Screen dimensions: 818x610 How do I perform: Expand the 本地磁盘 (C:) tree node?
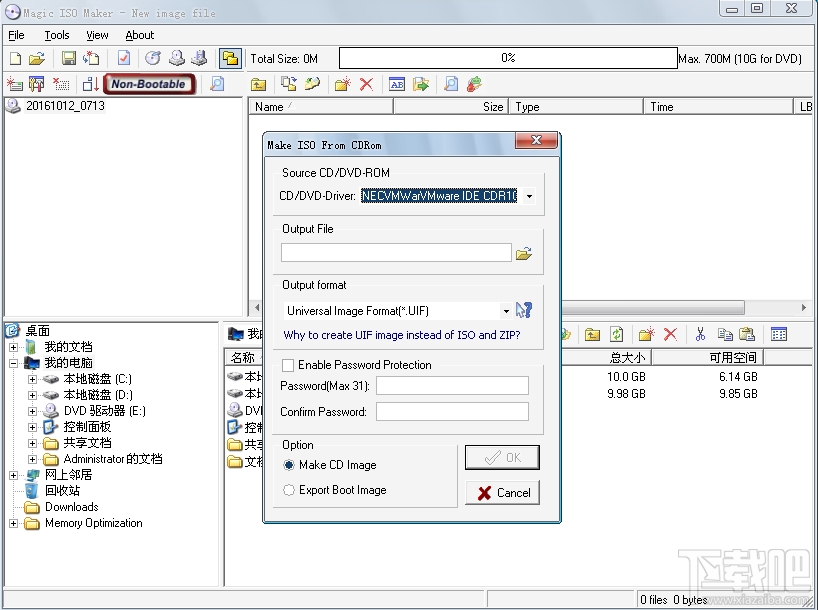(32, 379)
